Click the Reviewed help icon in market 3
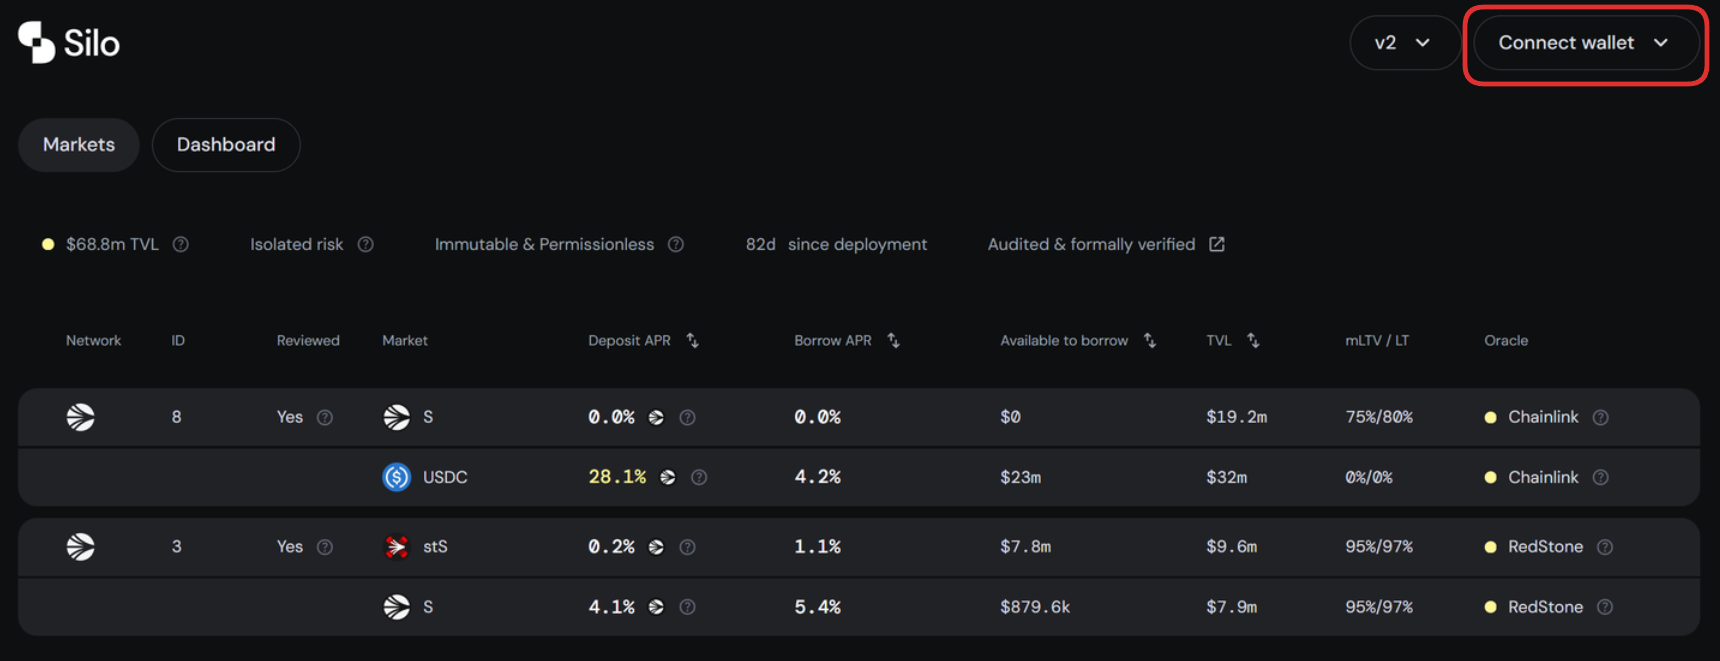Screen dimensions: 1720x661 pyautogui.click(x=325, y=547)
